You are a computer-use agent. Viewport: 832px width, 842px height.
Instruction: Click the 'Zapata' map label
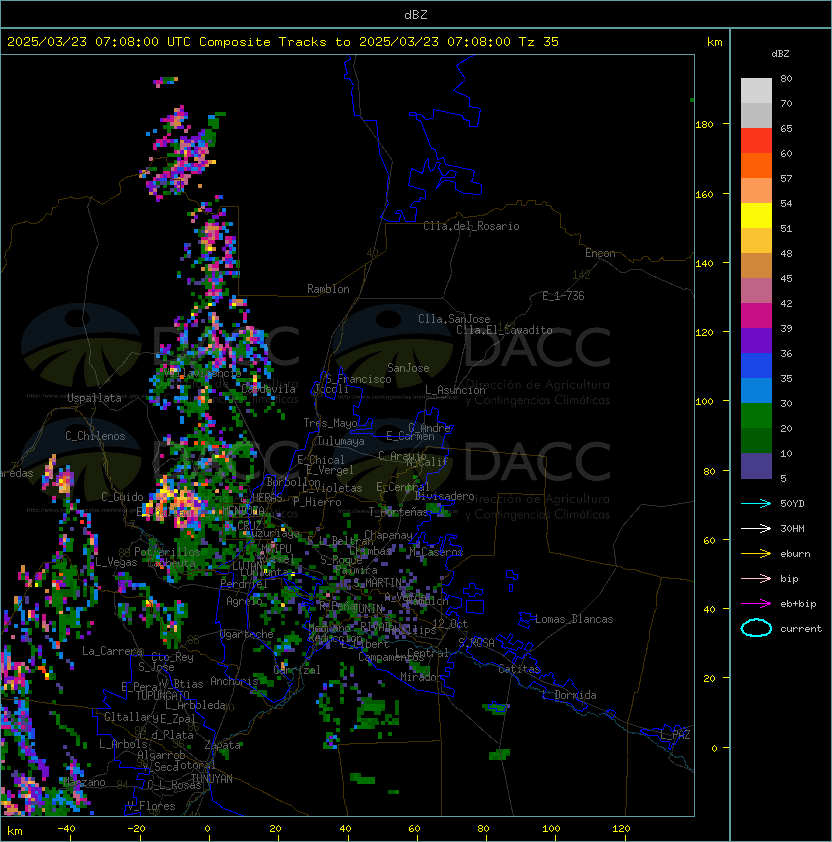pos(223,745)
